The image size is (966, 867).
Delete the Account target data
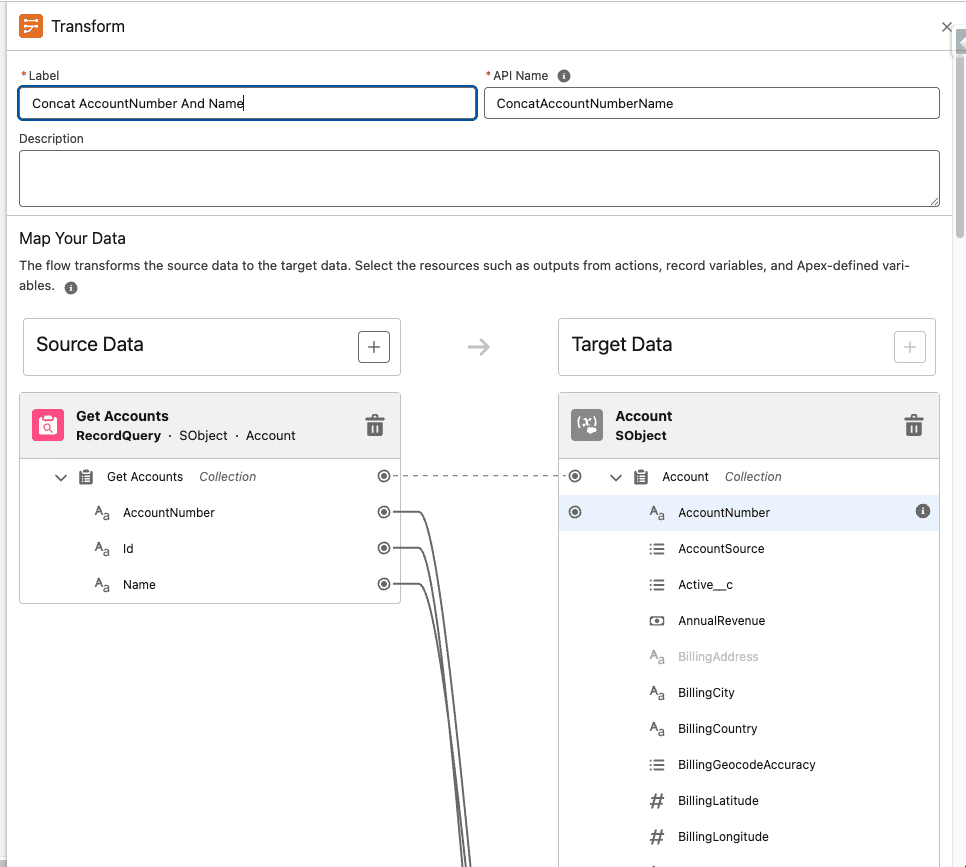(x=913, y=426)
